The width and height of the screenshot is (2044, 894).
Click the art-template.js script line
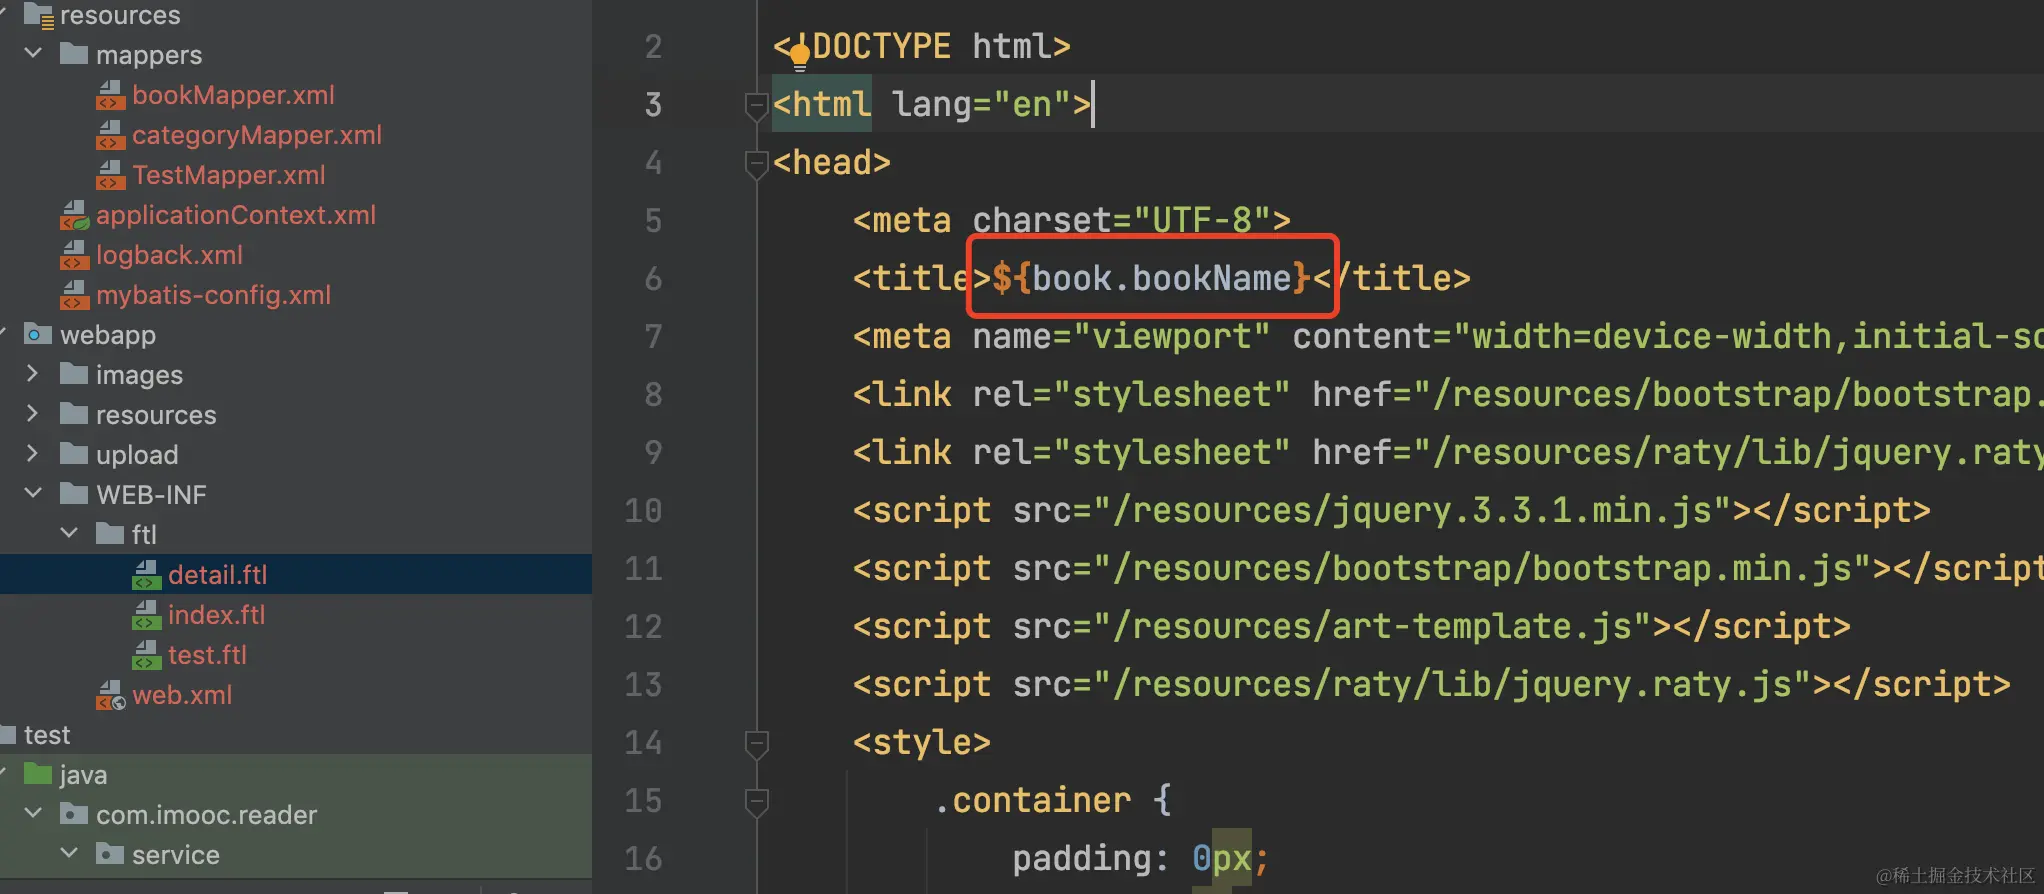(x=1352, y=626)
